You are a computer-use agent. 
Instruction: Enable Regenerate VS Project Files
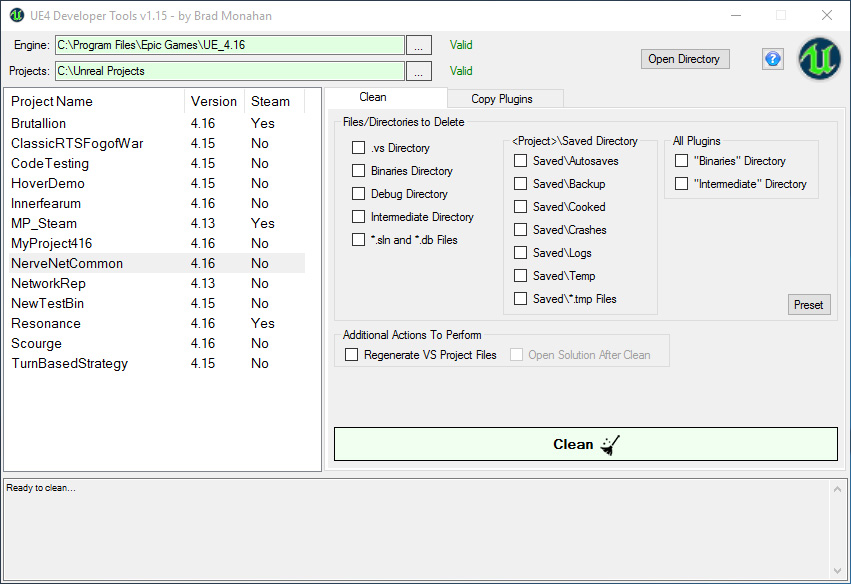pyautogui.click(x=351, y=355)
